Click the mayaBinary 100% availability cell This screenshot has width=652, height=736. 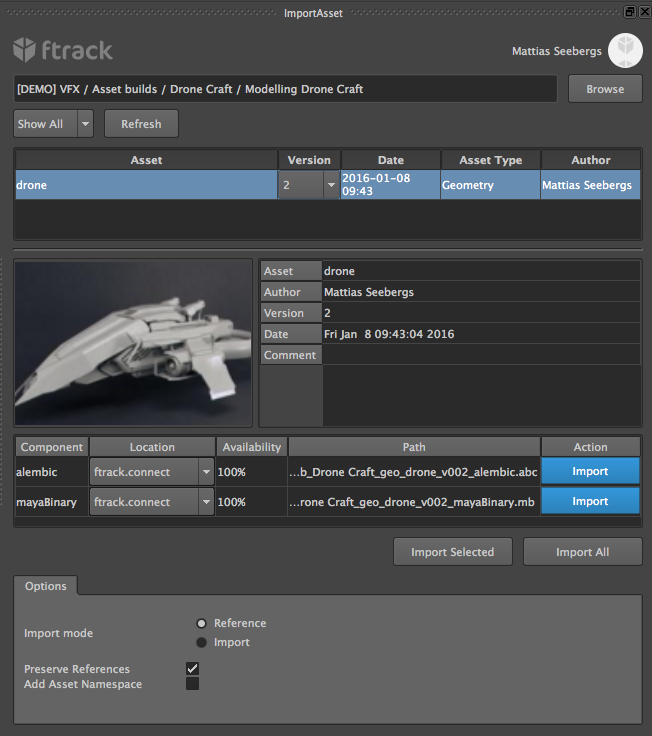coord(252,502)
